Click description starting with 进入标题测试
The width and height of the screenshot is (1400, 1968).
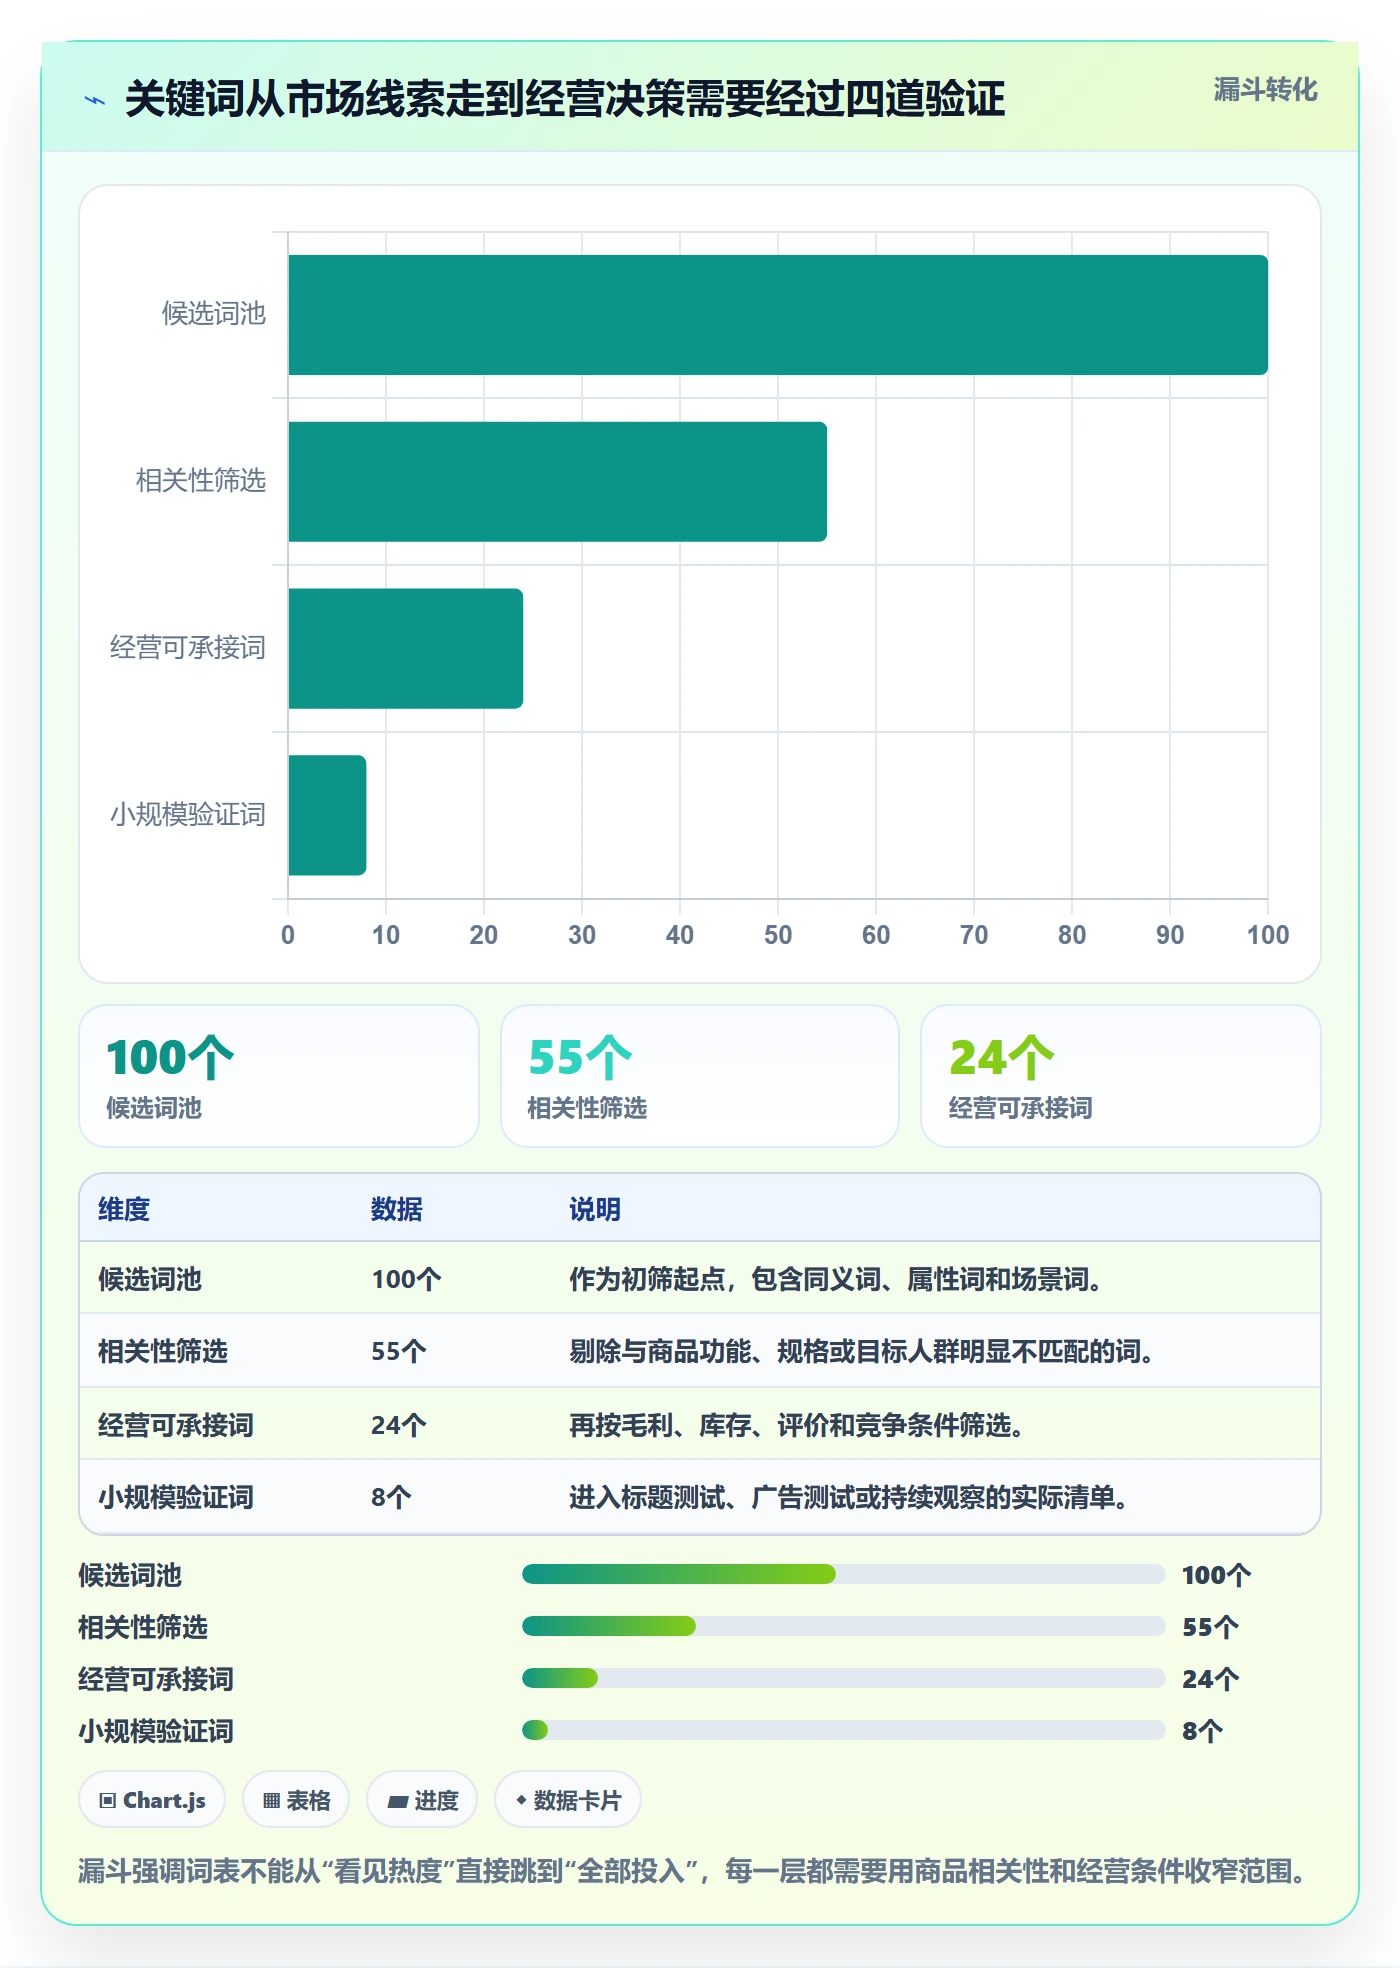pos(849,1497)
